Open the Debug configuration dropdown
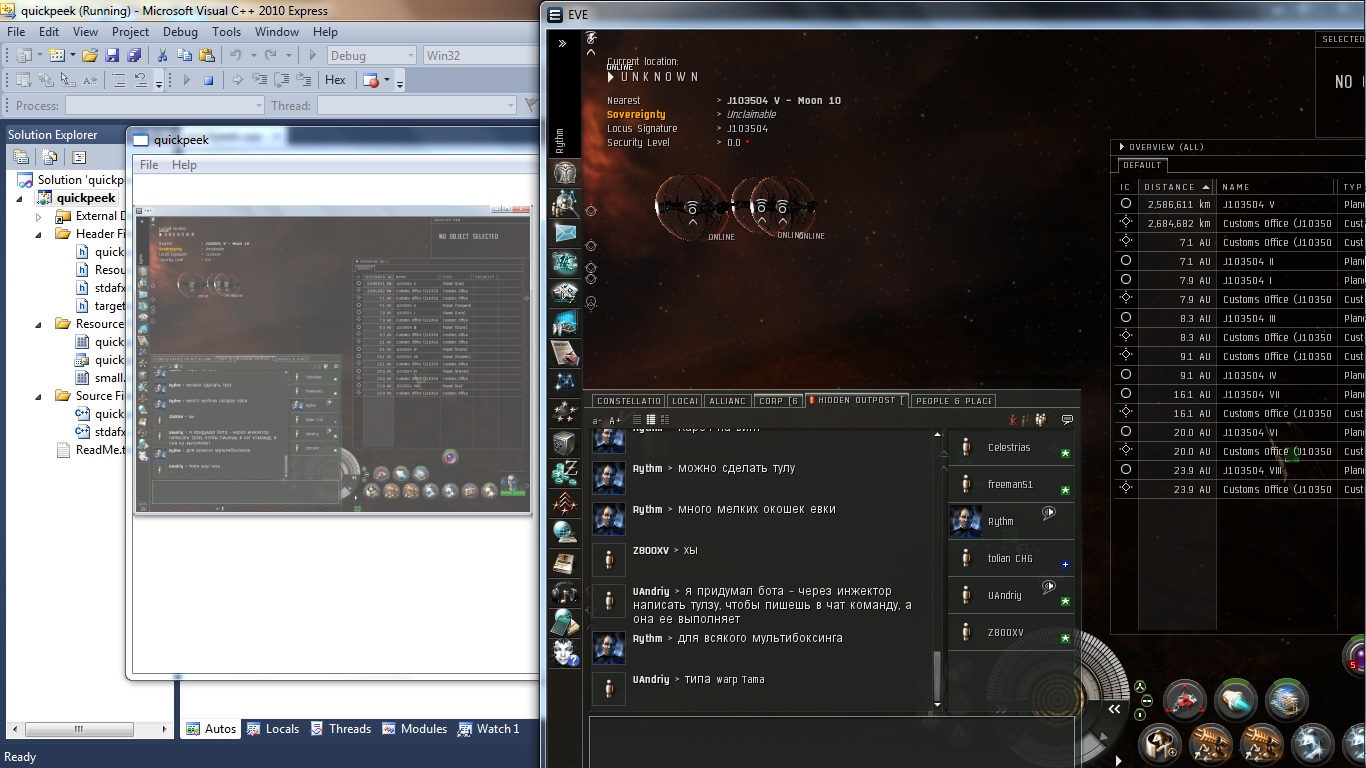 tap(370, 55)
